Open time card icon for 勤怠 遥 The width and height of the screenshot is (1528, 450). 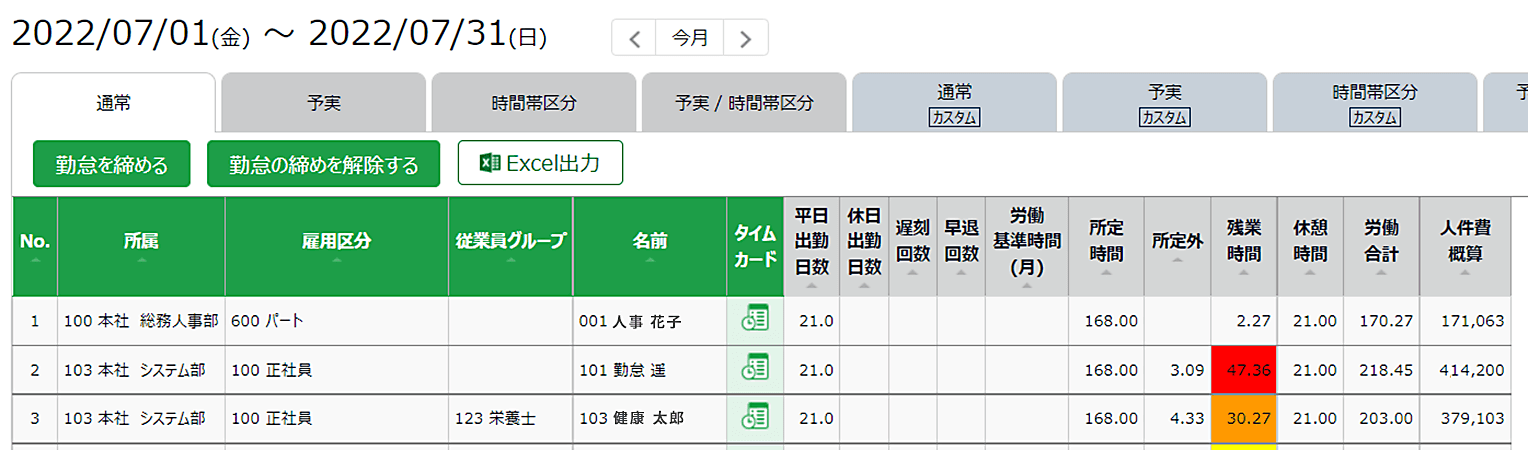(755, 369)
